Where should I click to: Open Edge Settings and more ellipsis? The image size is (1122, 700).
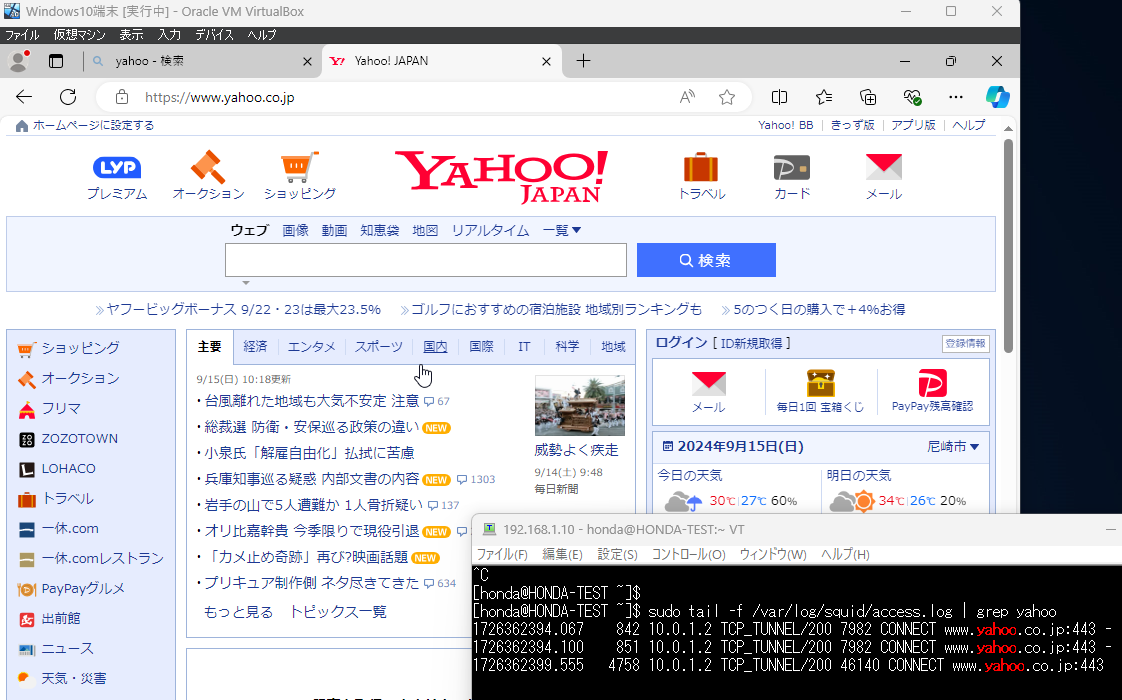pos(955,97)
